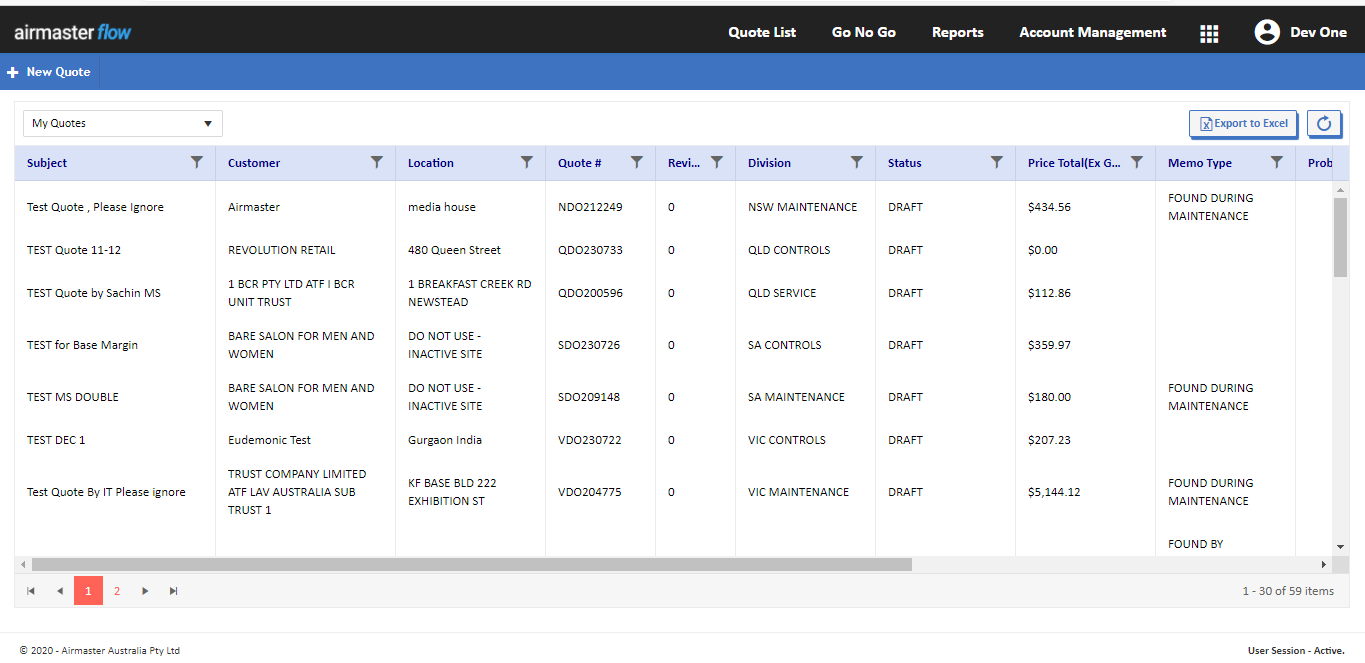Click vertical scrollbar up arrow
Image resolution: width=1365 pixels, height=663 pixels.
1340,189
